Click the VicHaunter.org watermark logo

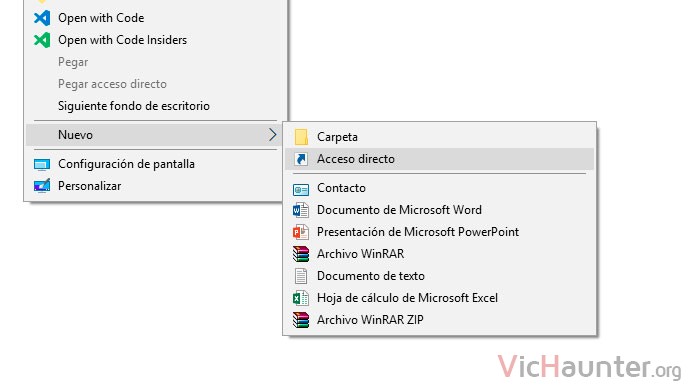590,367
